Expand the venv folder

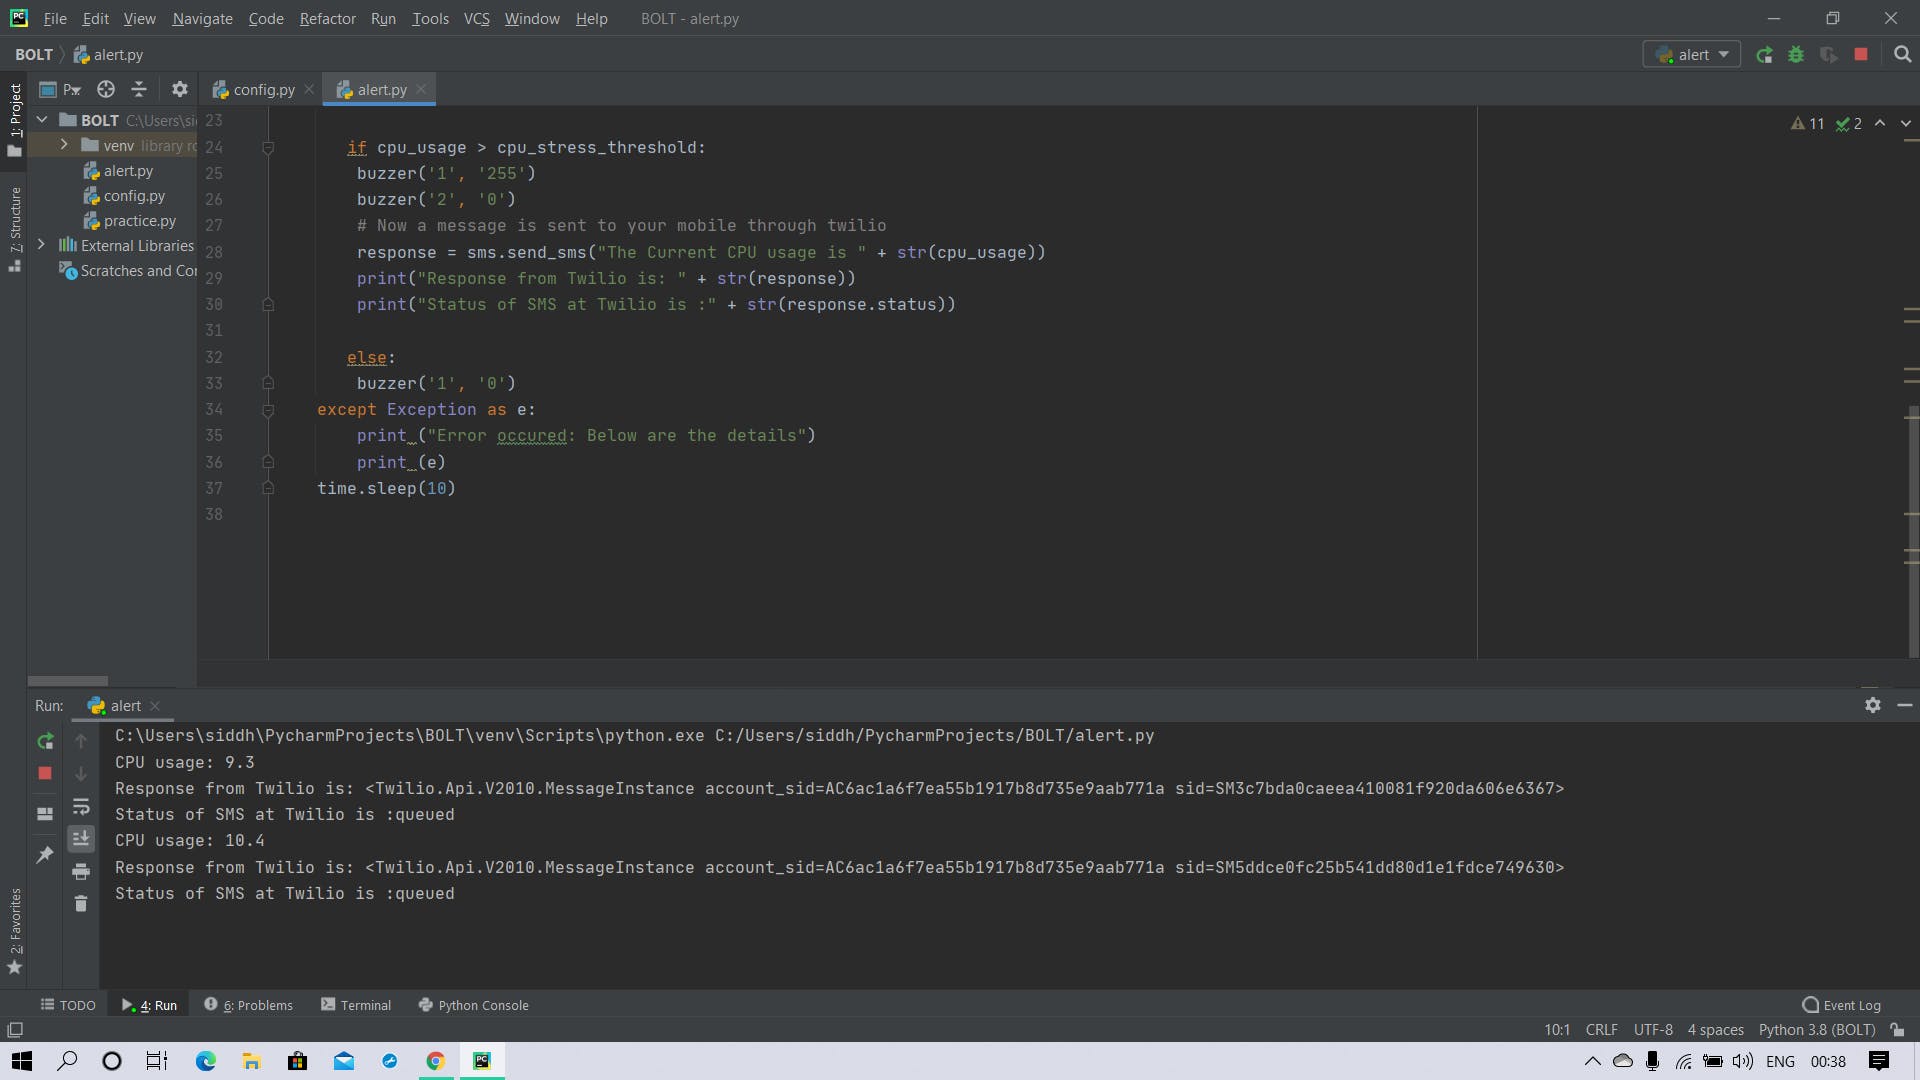tap(64, 145)
